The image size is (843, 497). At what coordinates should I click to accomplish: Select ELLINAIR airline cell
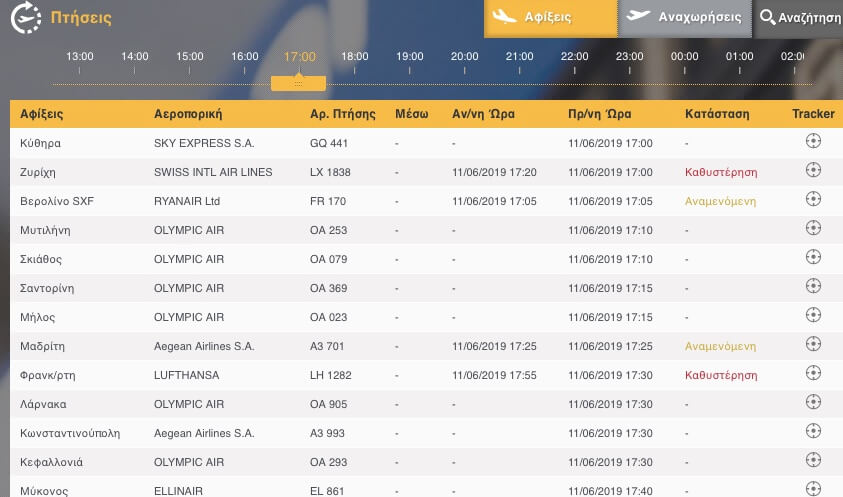(x=178, y=491)
